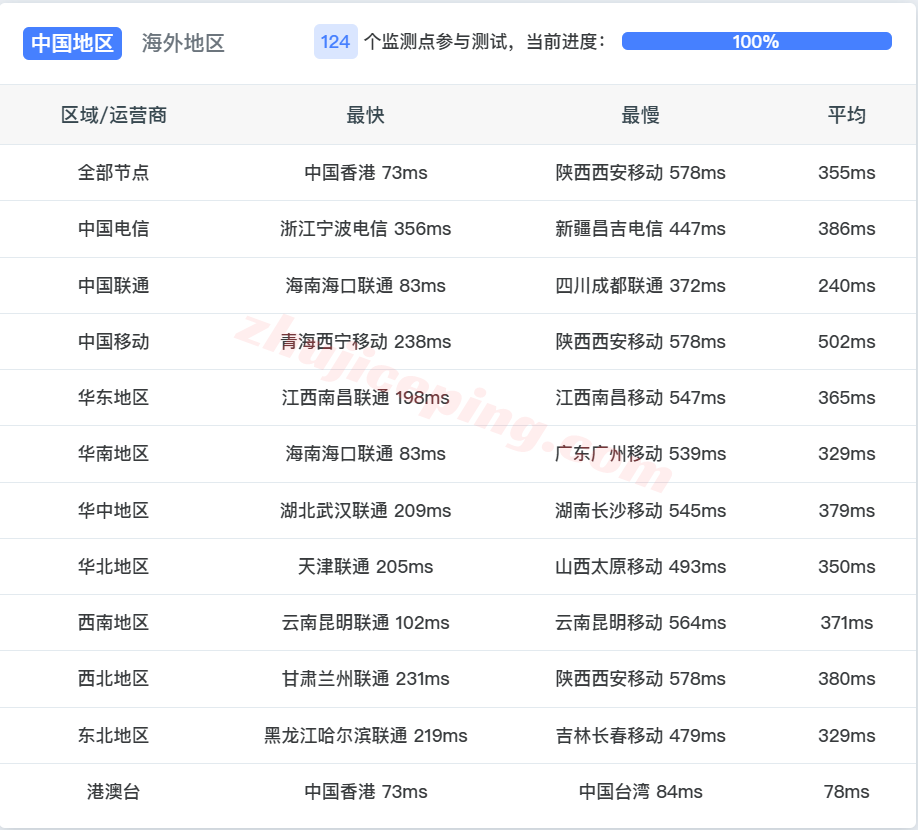918x830 pixels.
Task: Click 329ms average in 华南地区 row
Action: click(847, 454)
